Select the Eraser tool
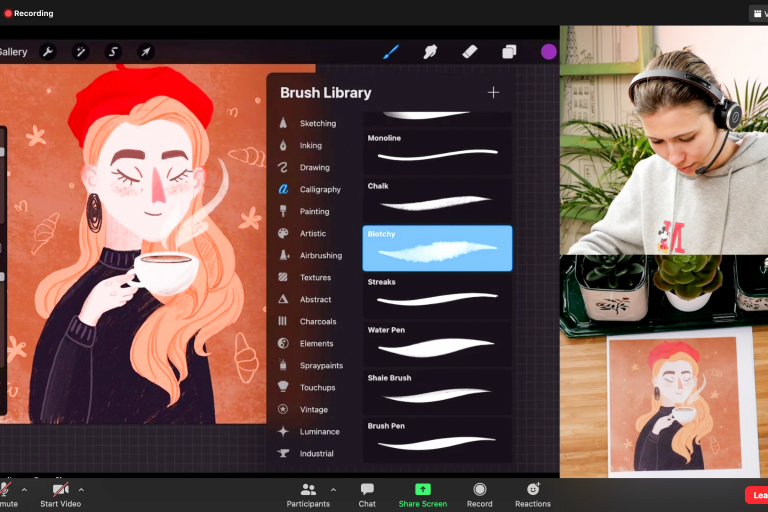 (470, 52)
